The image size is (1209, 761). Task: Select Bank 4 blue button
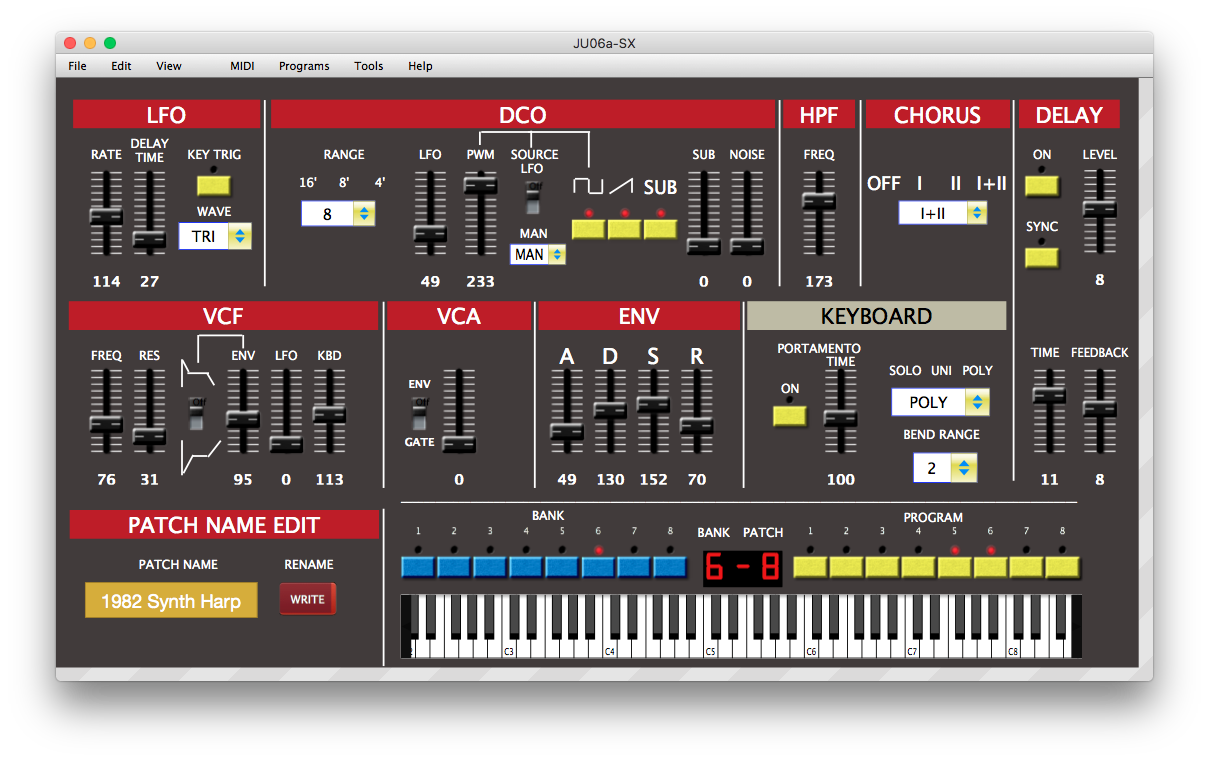526,567
